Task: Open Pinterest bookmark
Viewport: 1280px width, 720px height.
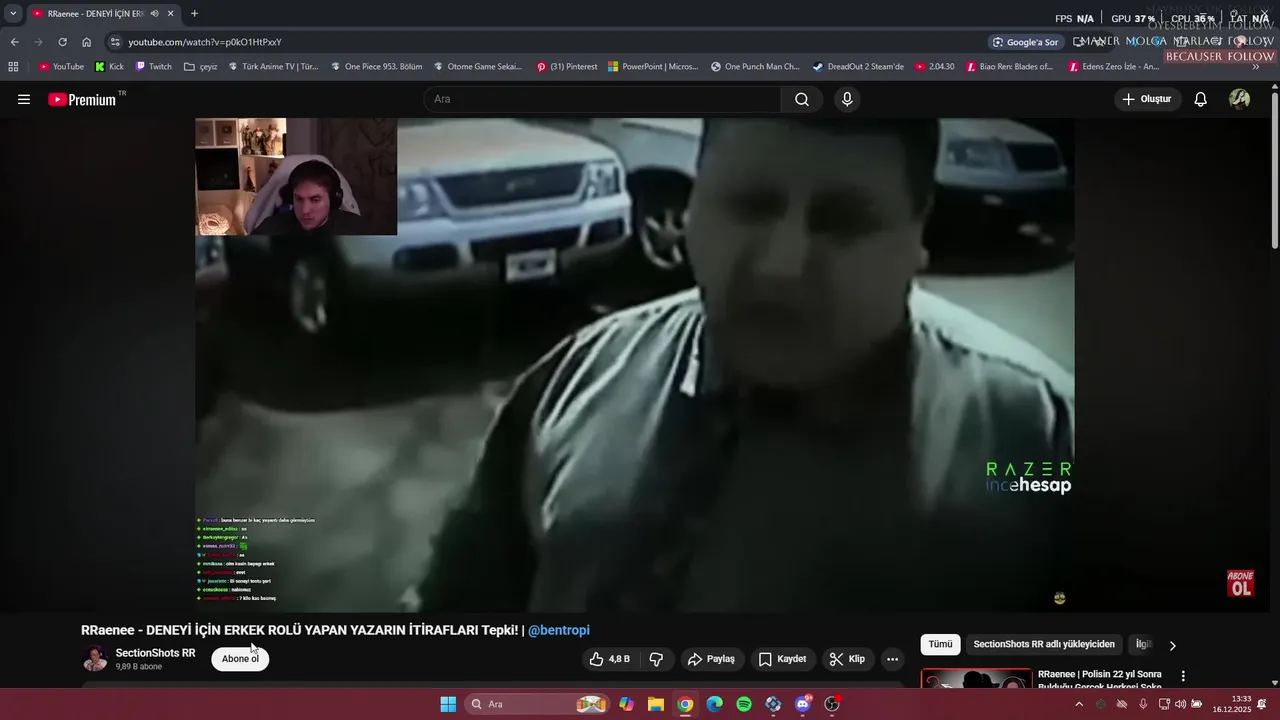Action: point(566,67)
